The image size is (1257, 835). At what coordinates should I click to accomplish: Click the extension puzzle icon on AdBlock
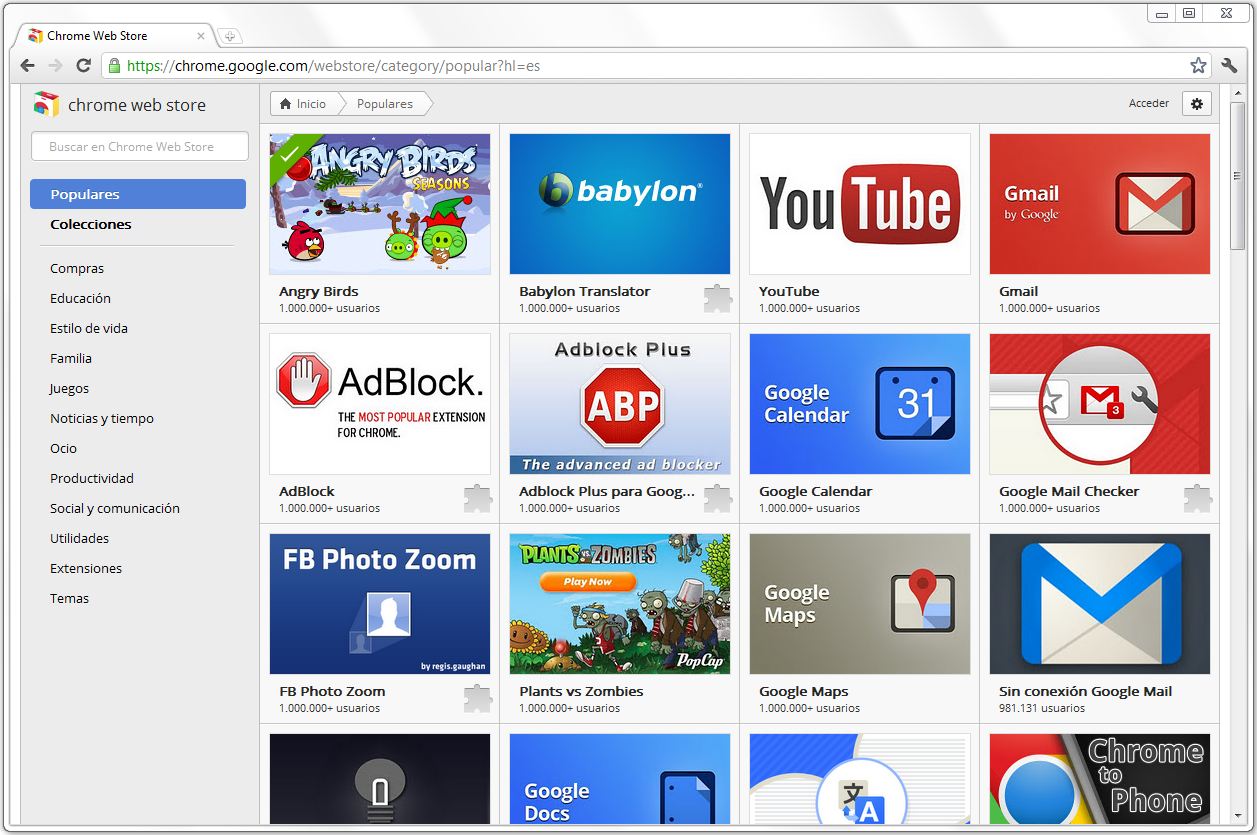[478, 498]
